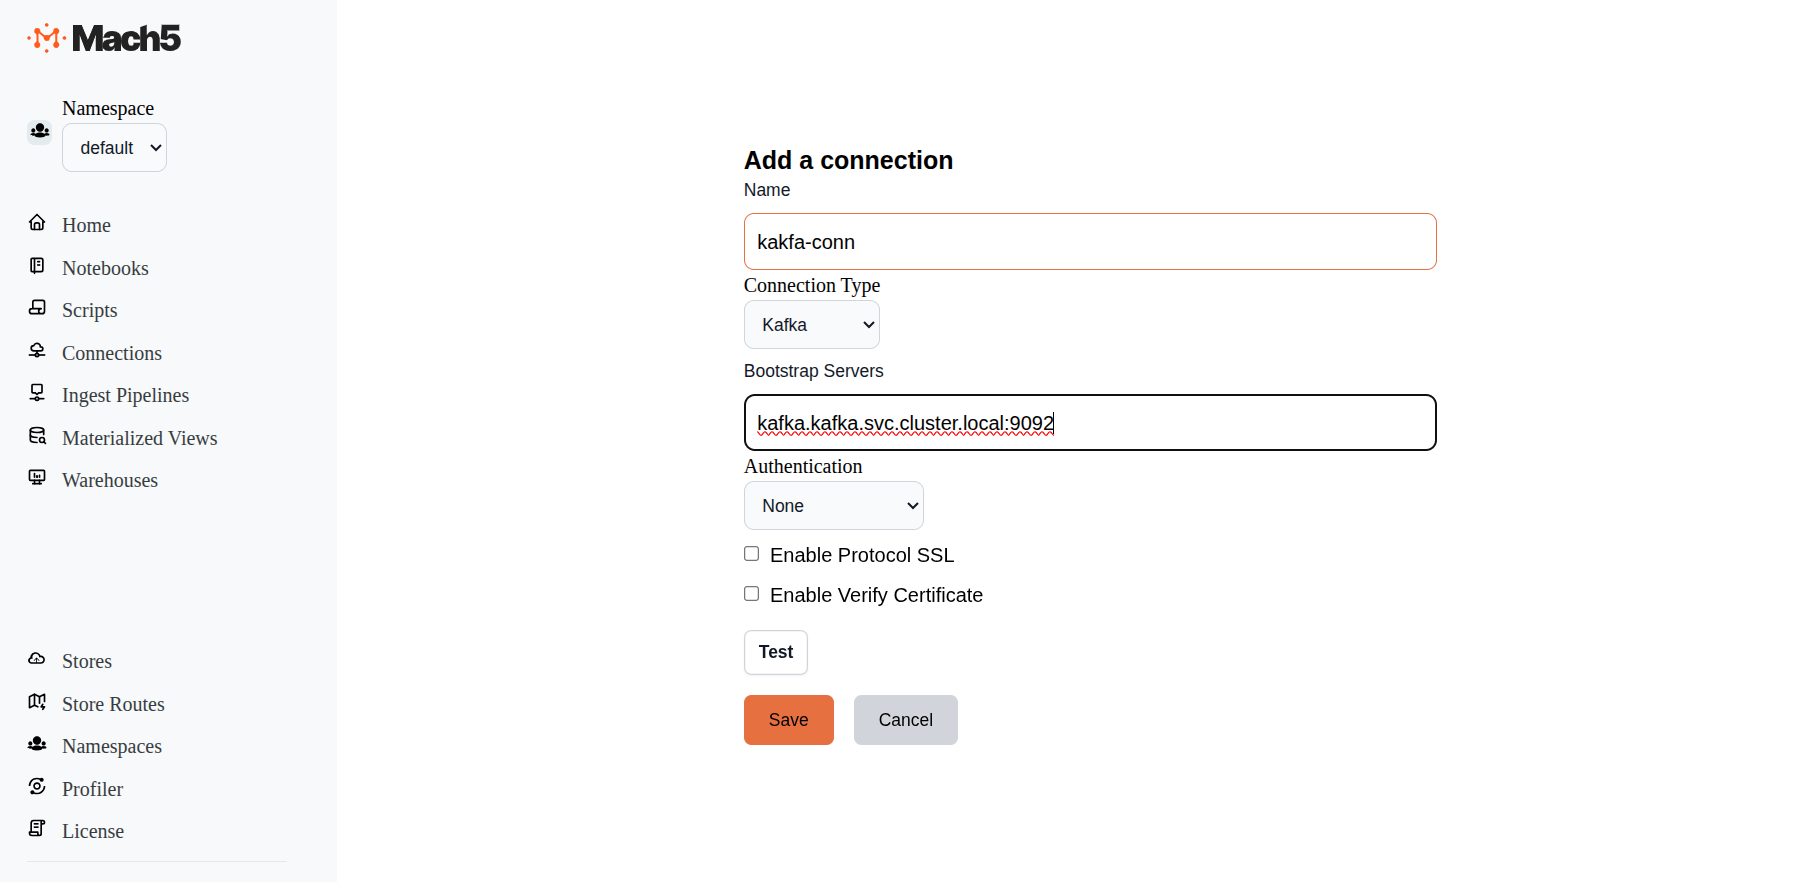Cancel adding the connection
1808x882 pixels.
click(905, 720)
